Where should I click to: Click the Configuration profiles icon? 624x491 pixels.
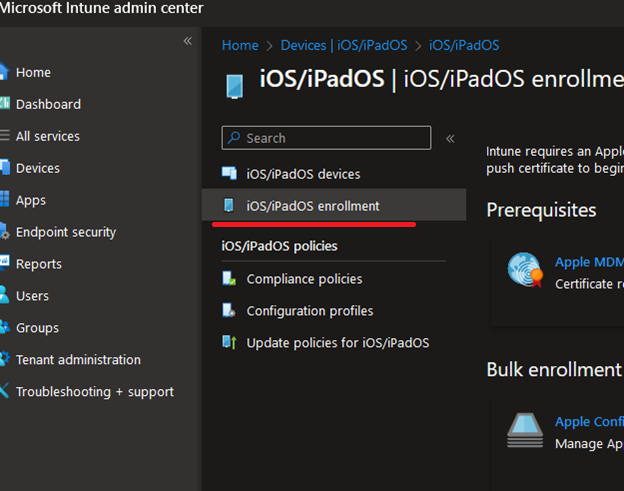coord(229,310)
